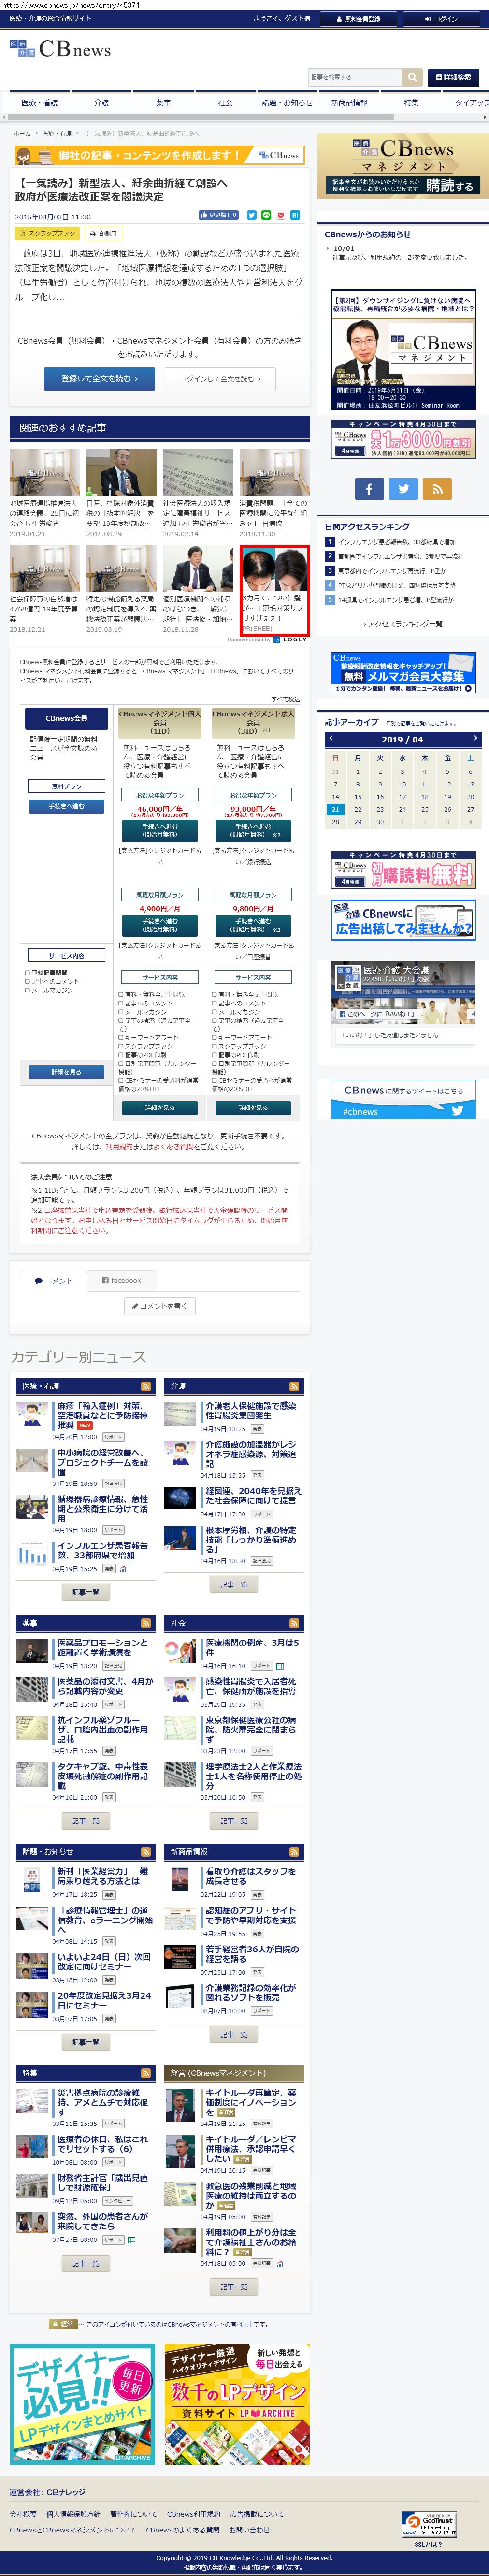
Task: Click 詳細検索 button beside search
Action: (x=453, y=77)
